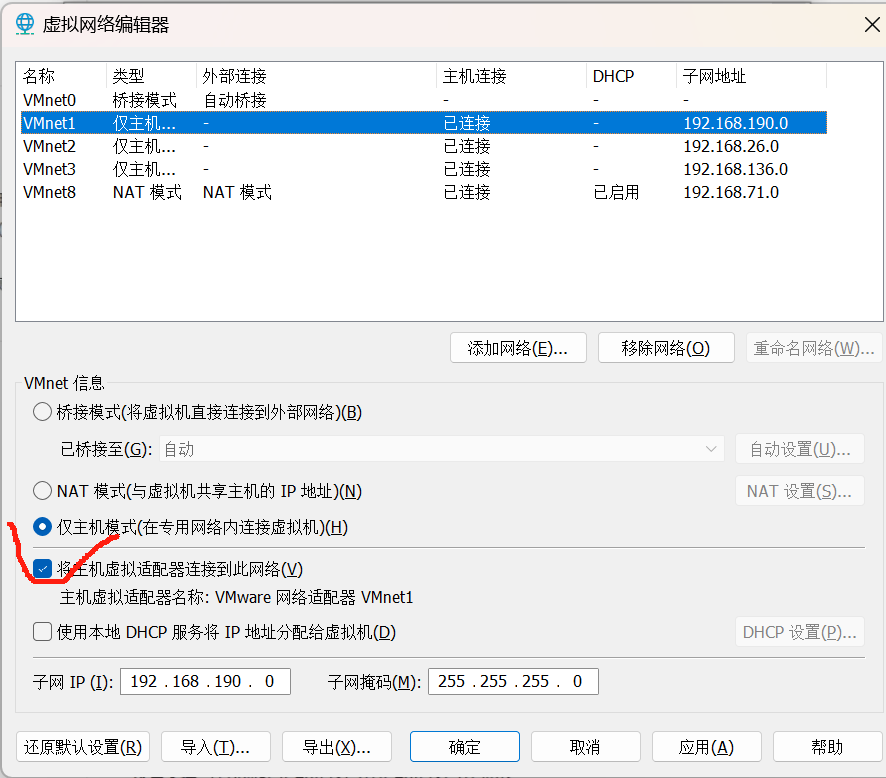
Task: Toggle 将主机虚拟适配器连接到此网络 checkbox
Action: [42, 569]
